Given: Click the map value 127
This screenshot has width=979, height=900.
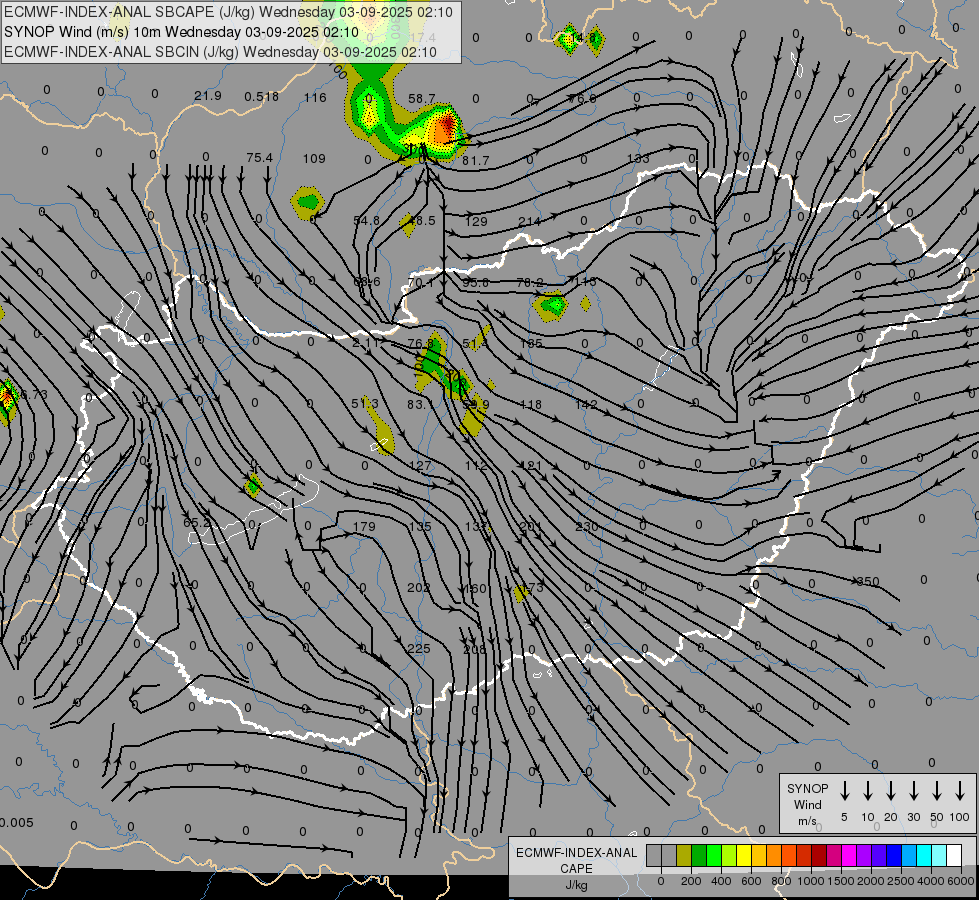Looking at the screenshot, I should tap(420, 465).
